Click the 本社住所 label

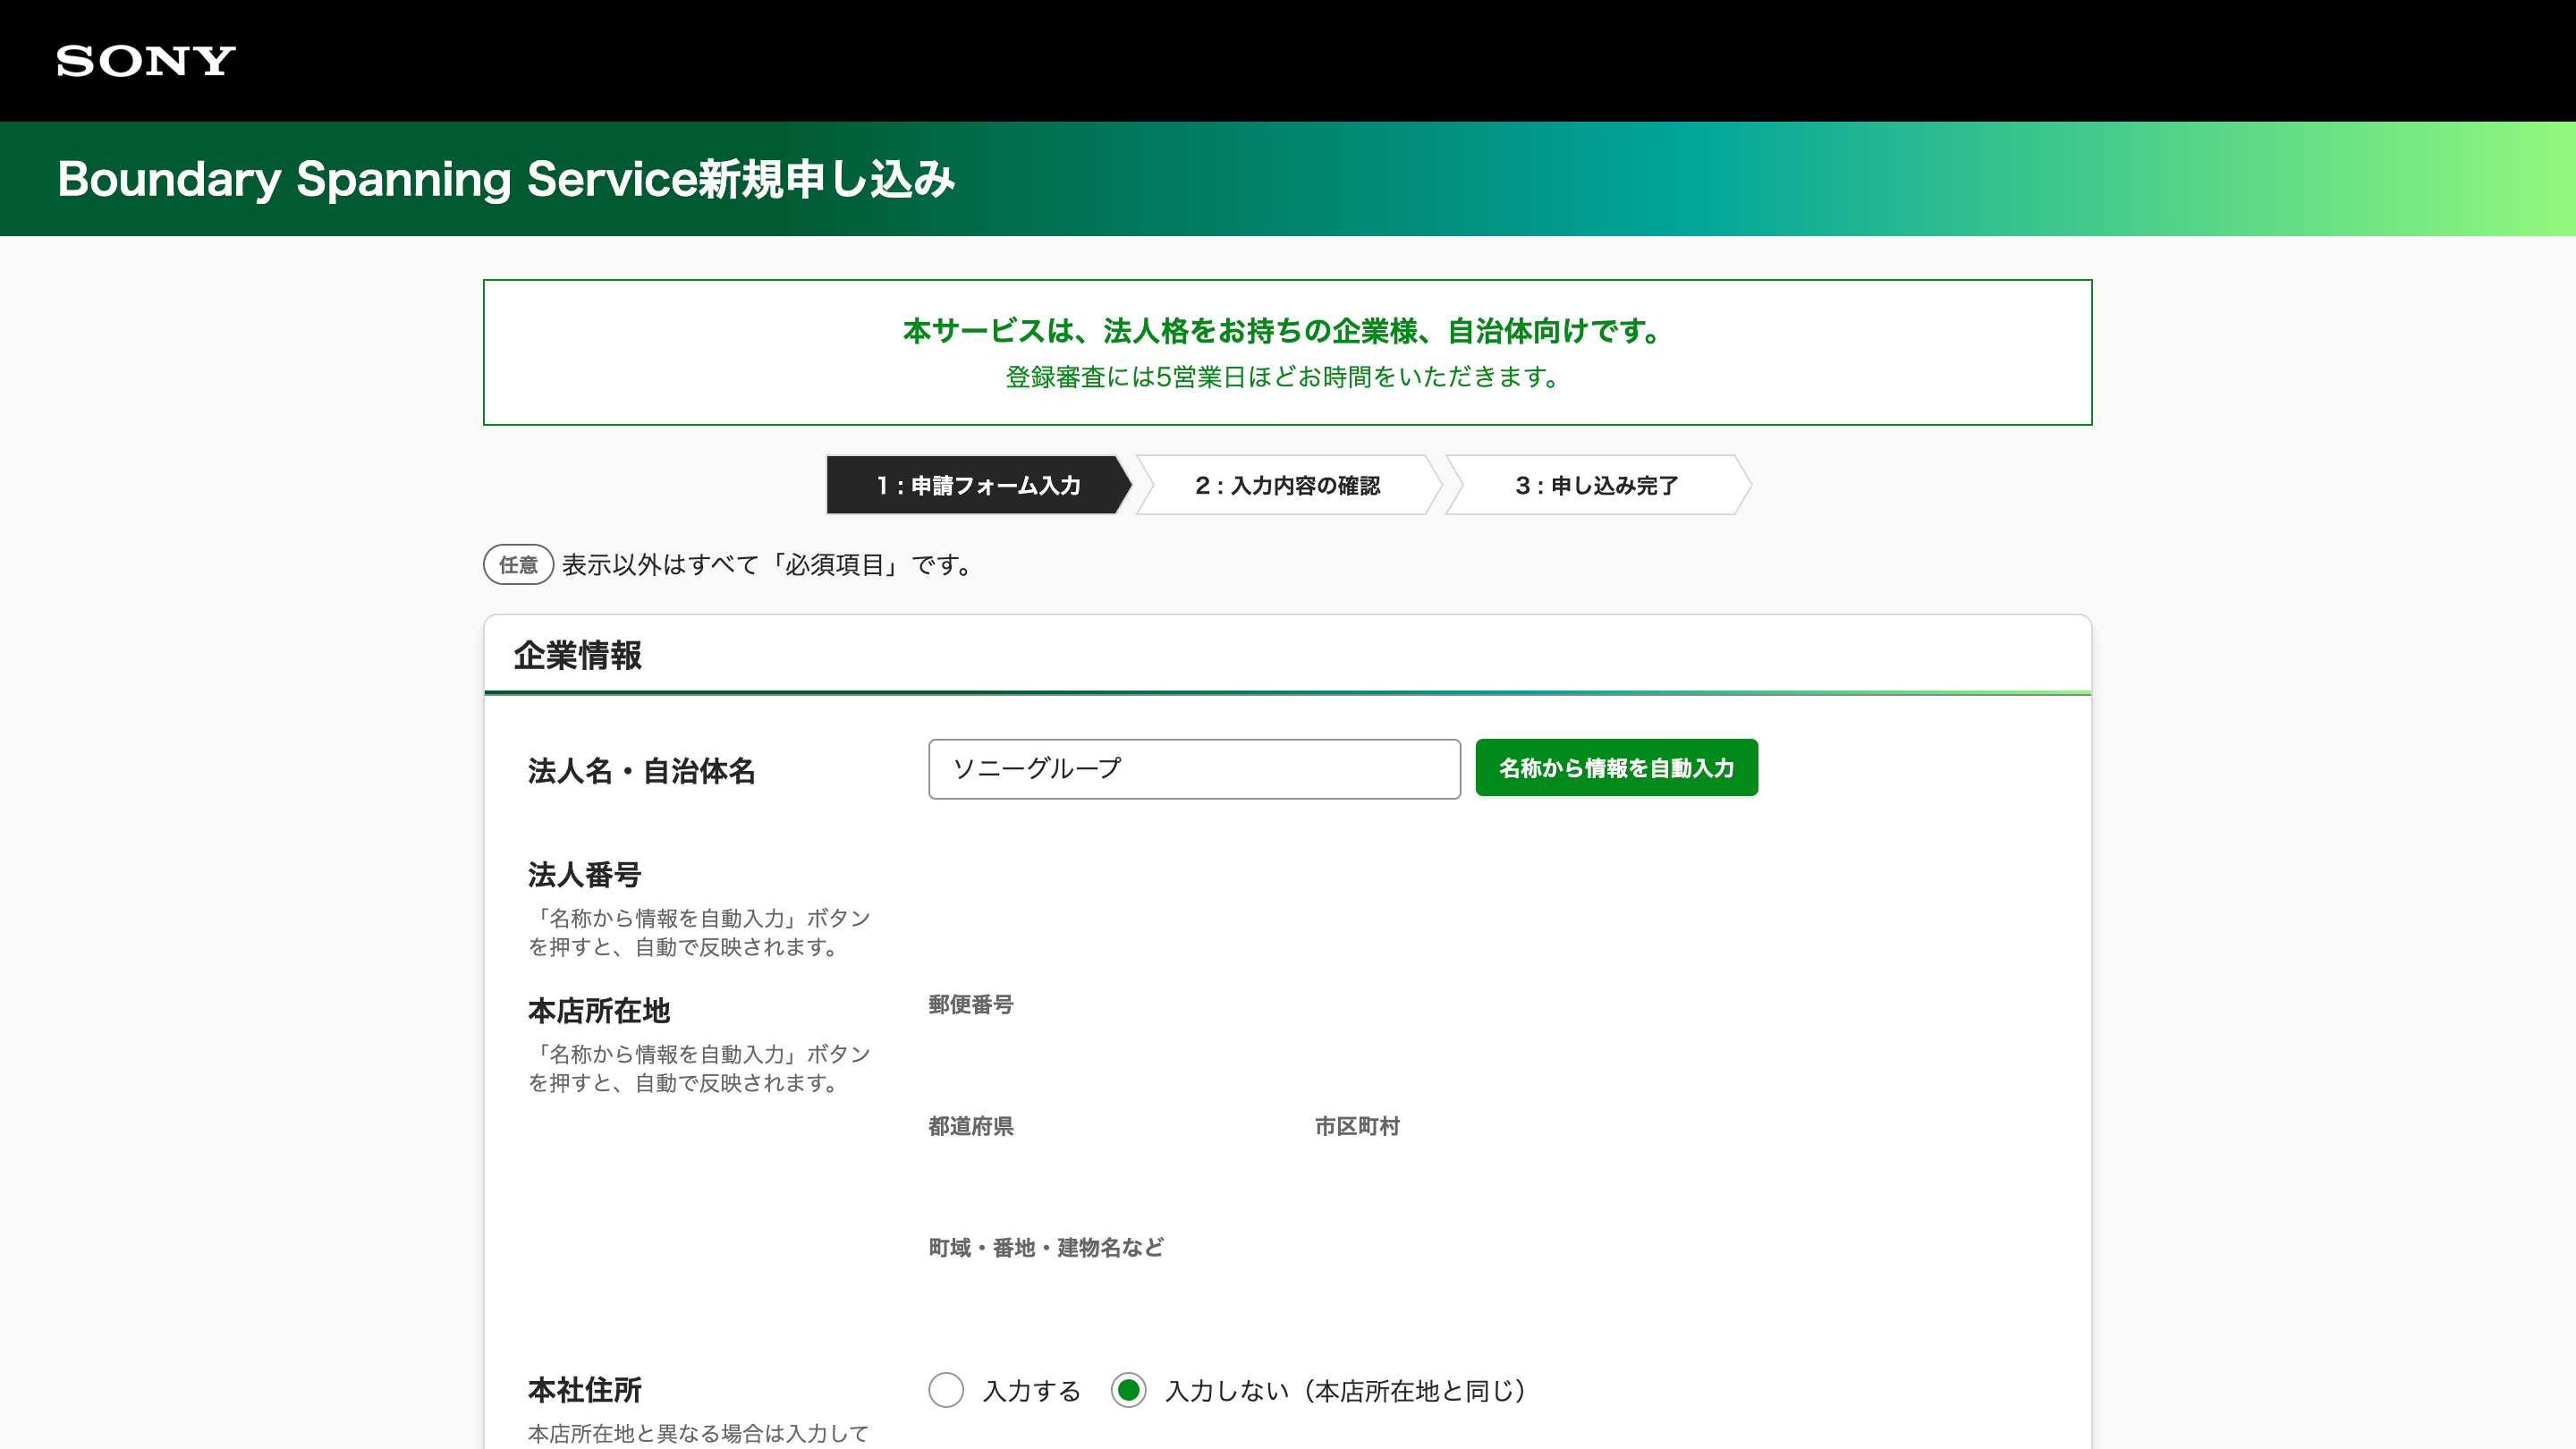coord(585,1390)
